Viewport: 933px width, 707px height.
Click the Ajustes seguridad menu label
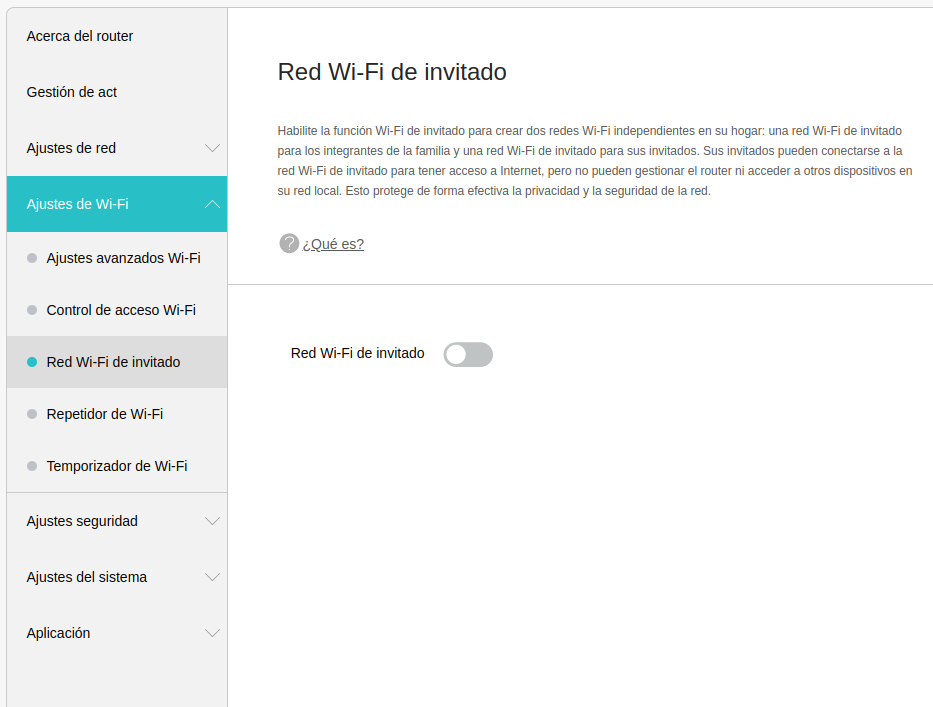tap(82, 521)
